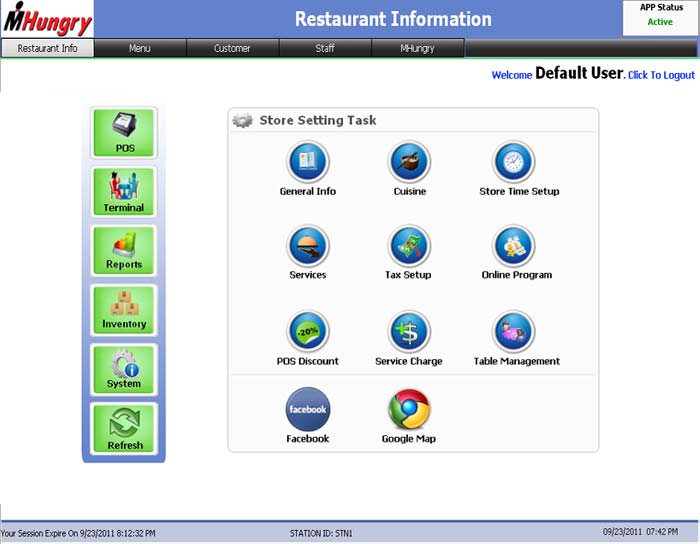The height and width of the screenshot is (544, 700).
Task: Open Reports from the sidebar
Action: [x=125, y=250]
